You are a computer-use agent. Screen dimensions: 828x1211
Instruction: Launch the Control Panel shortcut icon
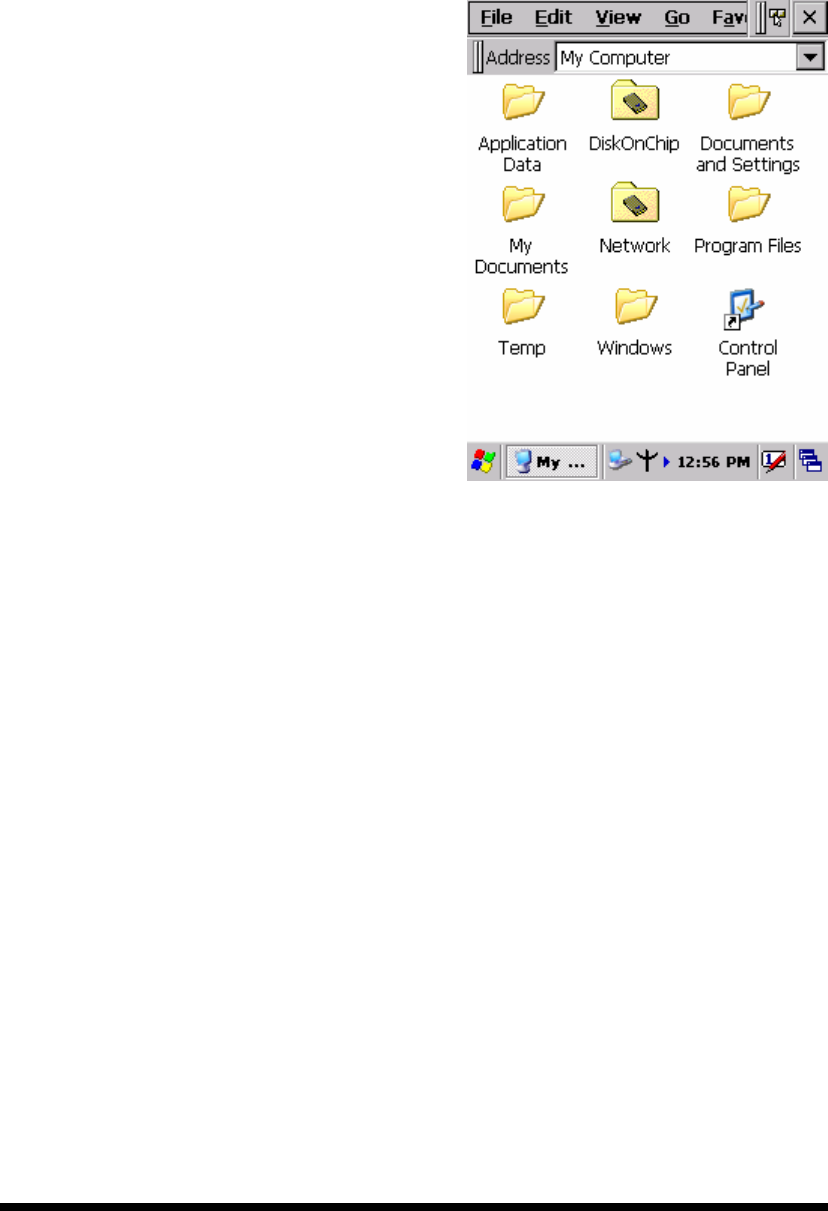pyautogui.click(x=746, y=308)
